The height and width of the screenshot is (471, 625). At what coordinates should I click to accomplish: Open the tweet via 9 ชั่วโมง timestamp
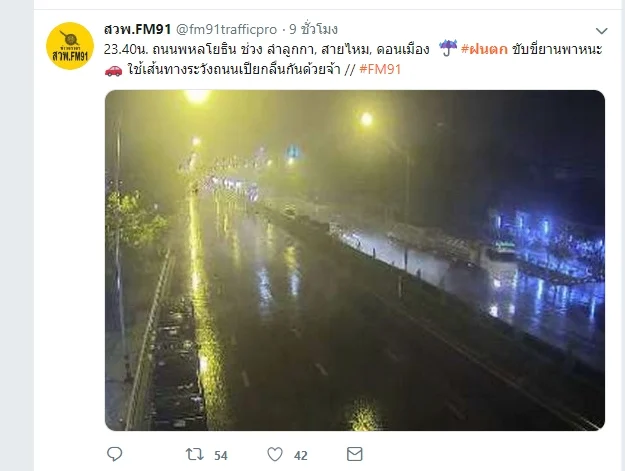coord(313,29)
